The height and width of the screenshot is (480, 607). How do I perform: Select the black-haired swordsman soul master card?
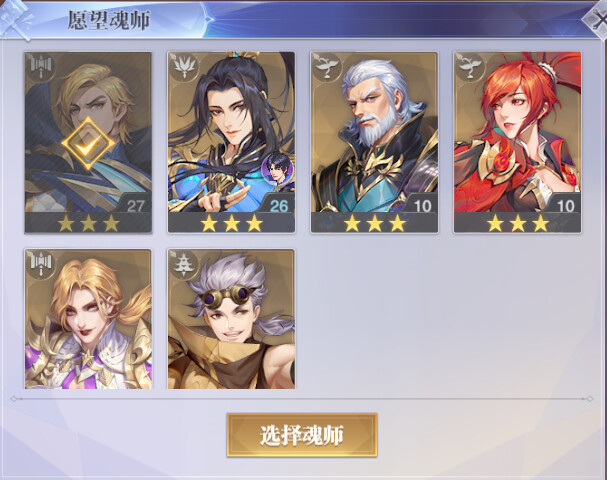pyautogui.click(x=231, y=142)
